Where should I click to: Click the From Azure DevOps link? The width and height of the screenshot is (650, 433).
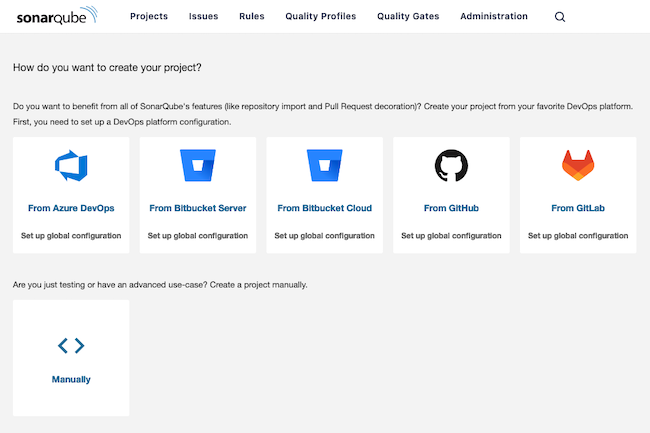pyautogui.click(x=71, y=208)
